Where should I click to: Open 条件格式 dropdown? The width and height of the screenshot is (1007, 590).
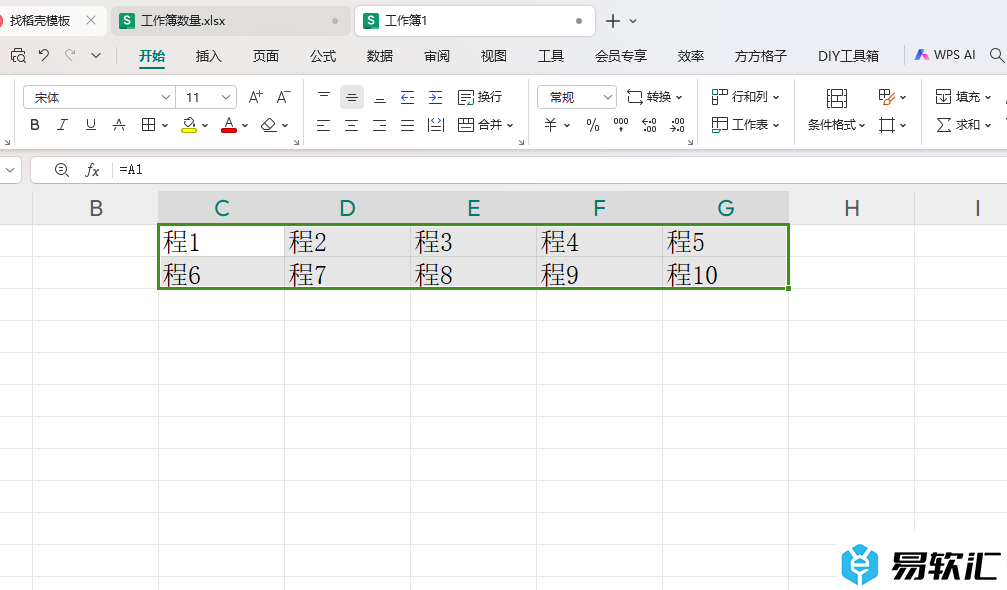pos(836,125)
